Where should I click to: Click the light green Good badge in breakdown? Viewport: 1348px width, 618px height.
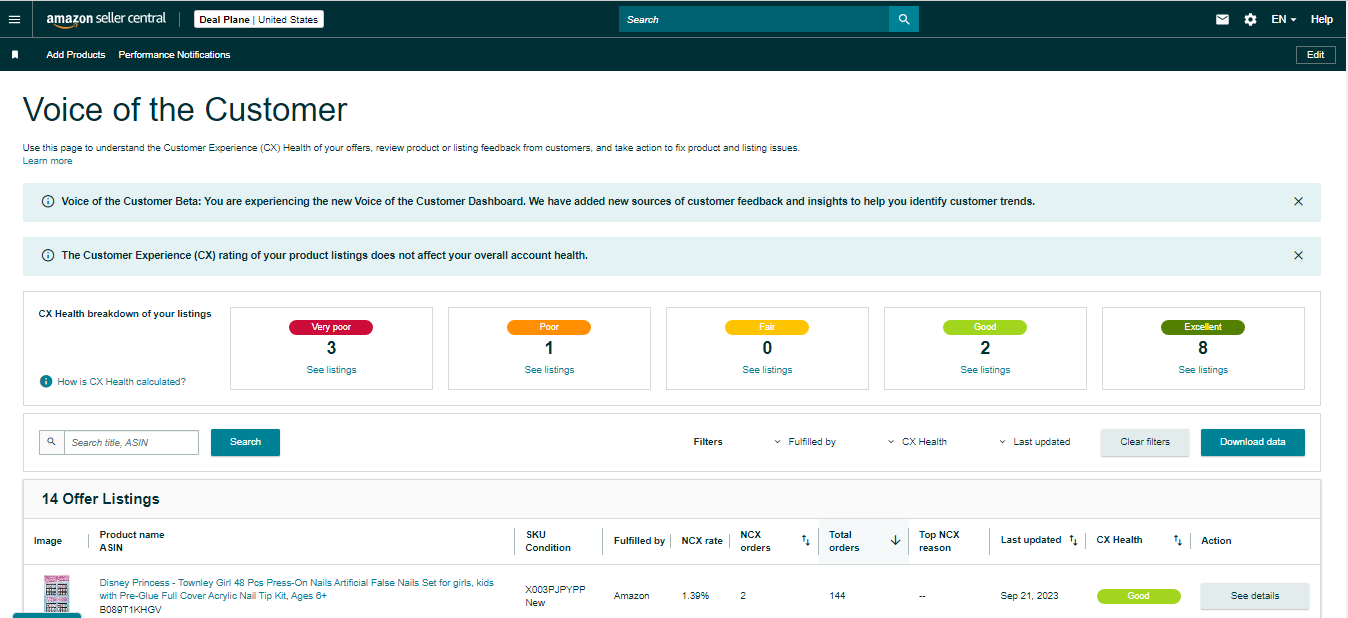click(985, 327)
